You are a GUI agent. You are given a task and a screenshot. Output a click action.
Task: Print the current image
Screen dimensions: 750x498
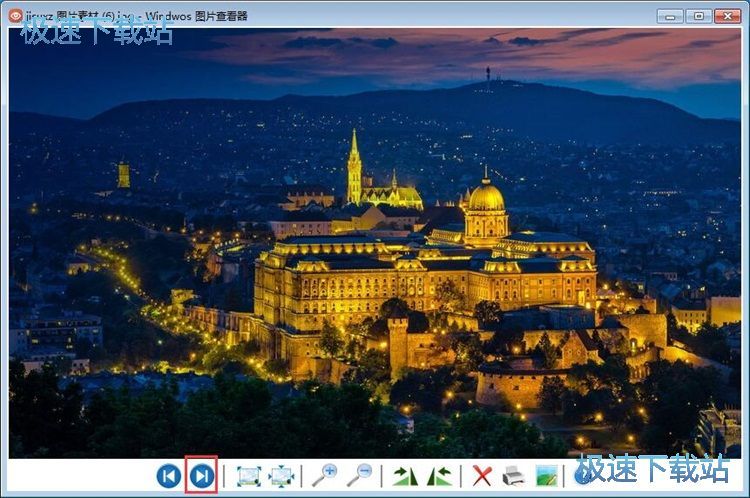pos(513,476)
